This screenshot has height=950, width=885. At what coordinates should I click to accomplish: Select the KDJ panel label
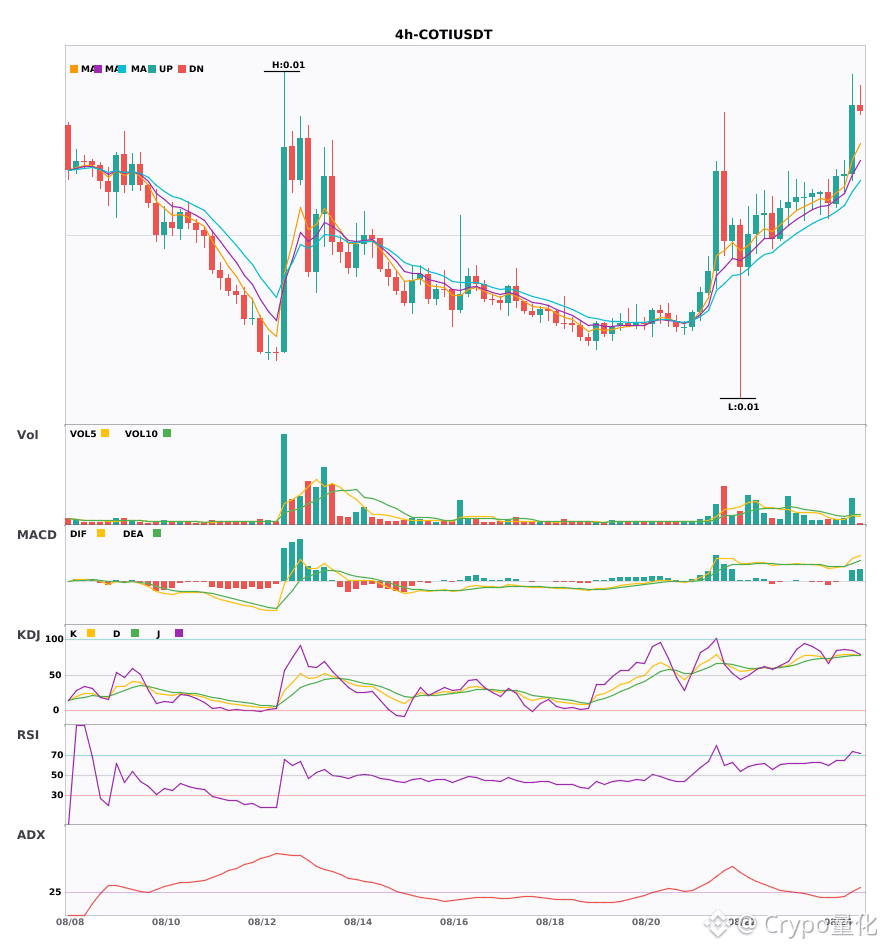click(x=28, y=635)
